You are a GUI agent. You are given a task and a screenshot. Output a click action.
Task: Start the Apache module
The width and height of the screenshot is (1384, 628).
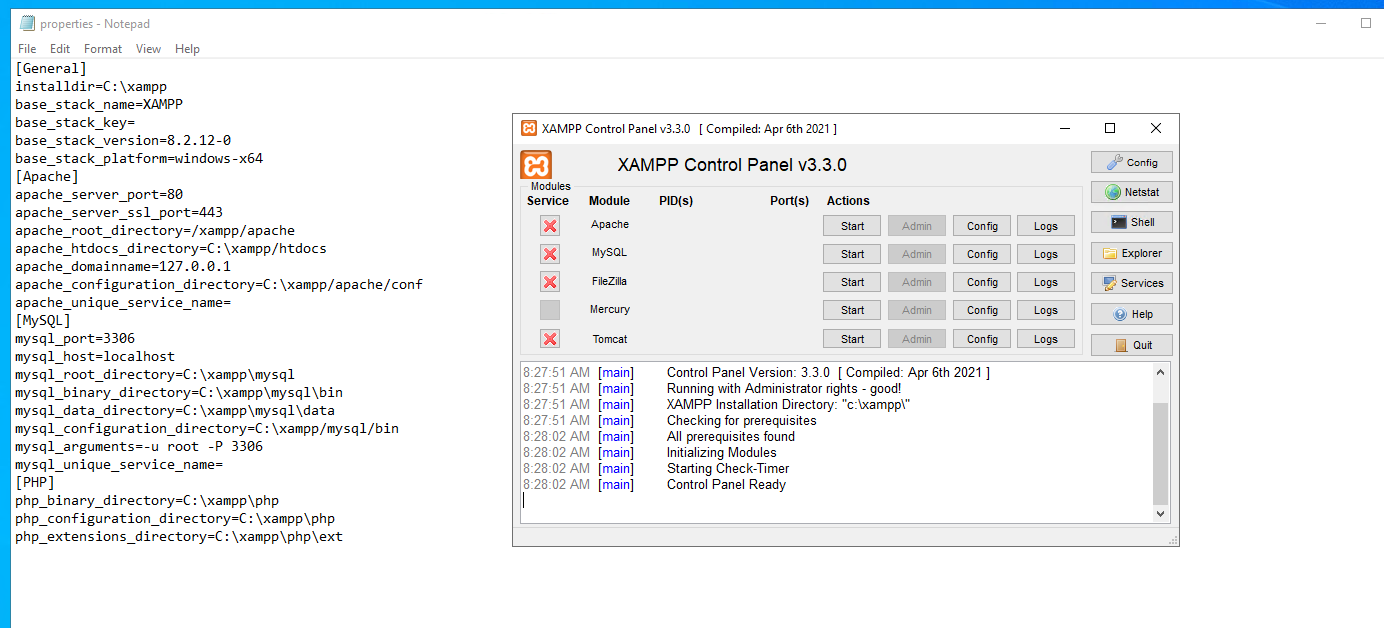[852, 226]
